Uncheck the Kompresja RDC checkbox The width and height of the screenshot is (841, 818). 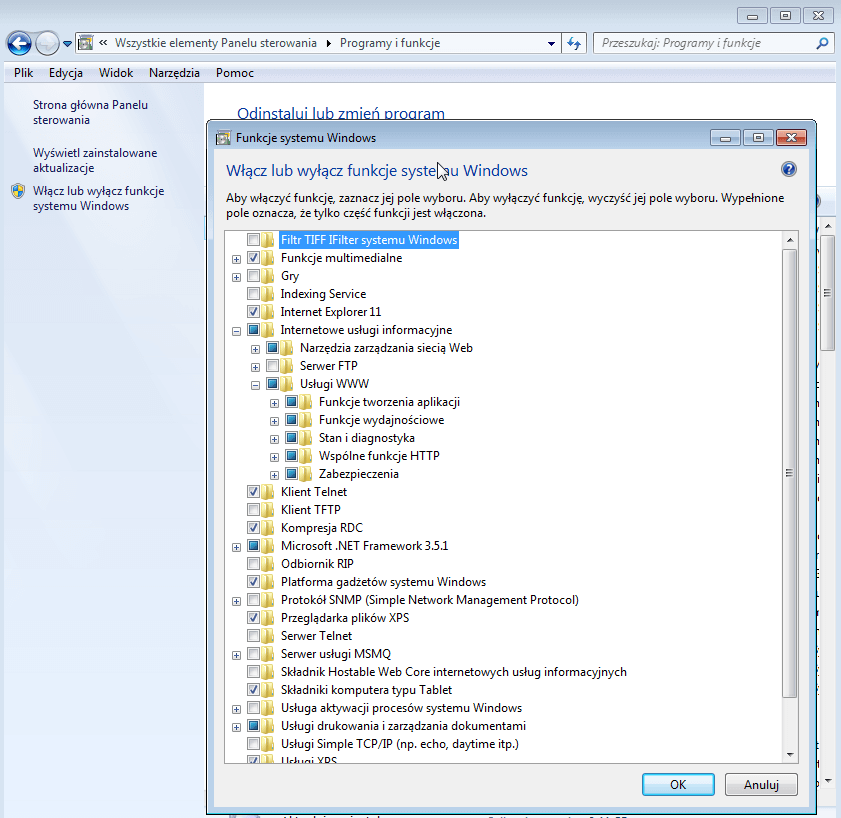(253, 528)
